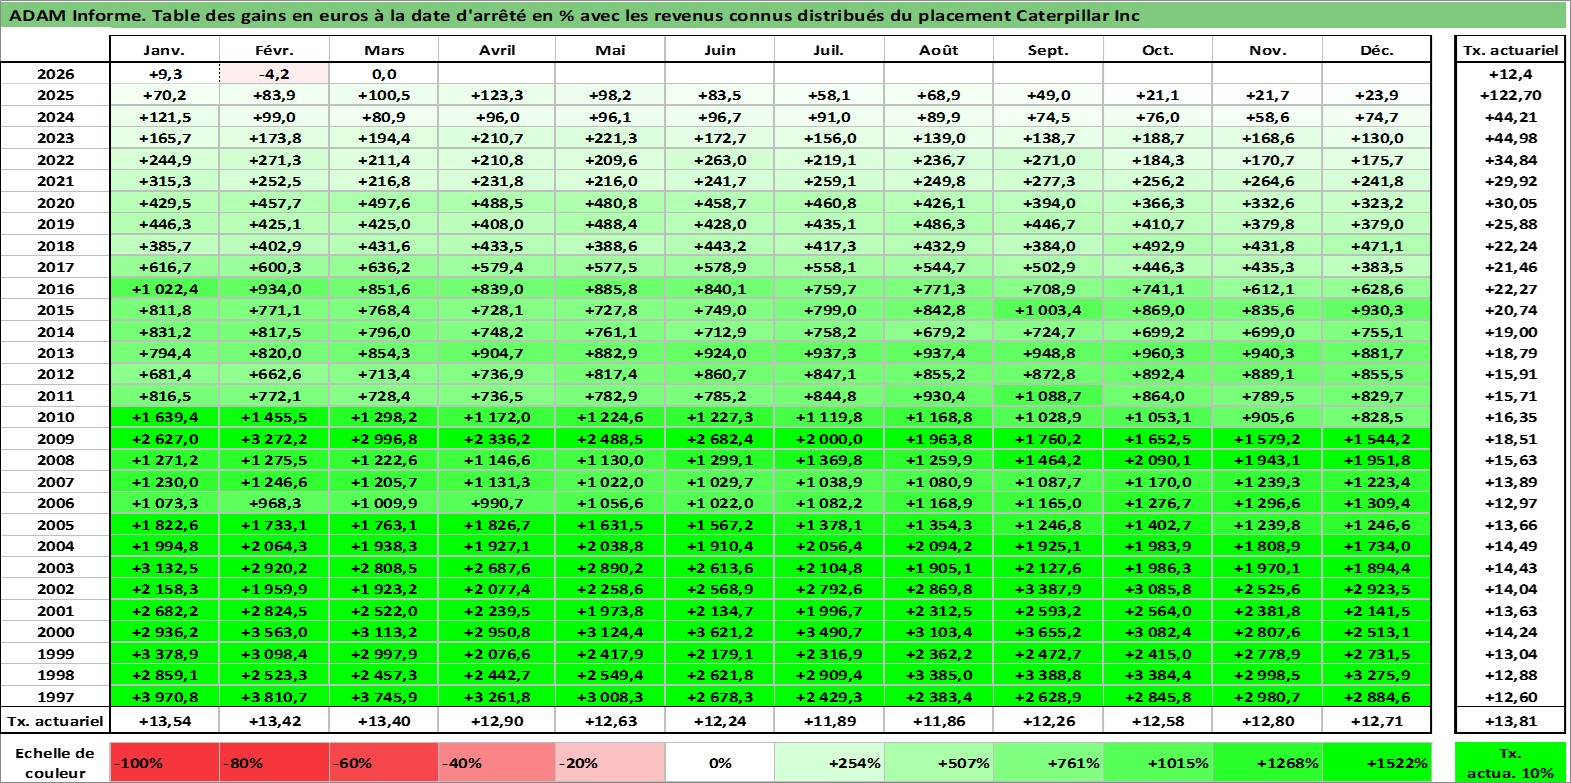Viewport: 1571px width, 783px height.
Task: Select the +1522% color scale swatch
Action: pyautogui.click(x=1377, y=762)
